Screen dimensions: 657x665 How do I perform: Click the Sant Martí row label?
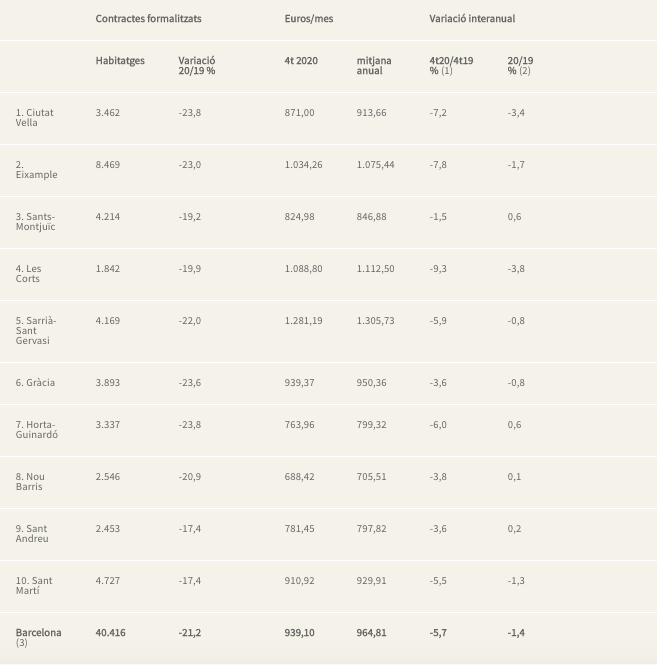(x=34, y=586)
